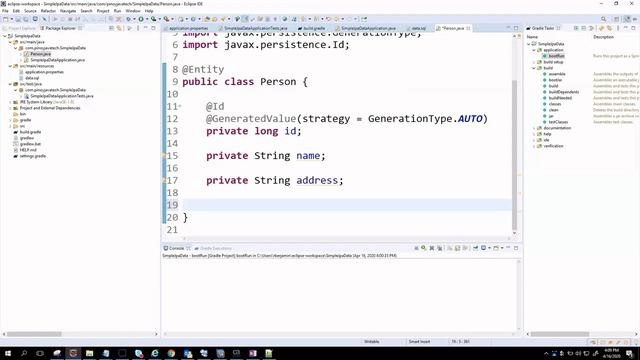The image size is (640, 360).
Task: Open dropdown arrow next to Run button
Action: pyautogui.click(x=147, y=19)
